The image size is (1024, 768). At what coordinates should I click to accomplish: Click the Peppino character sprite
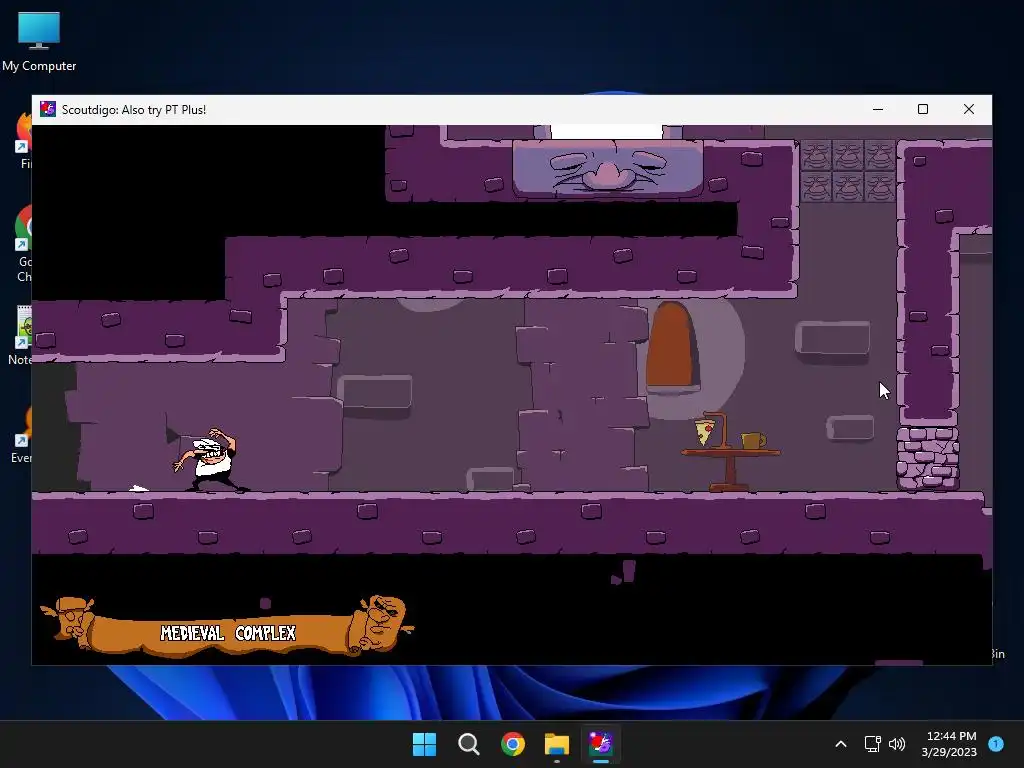(x=209, y=459)
